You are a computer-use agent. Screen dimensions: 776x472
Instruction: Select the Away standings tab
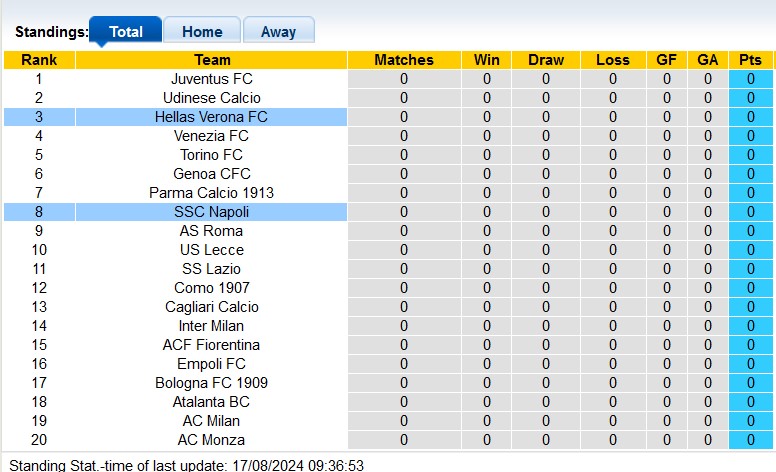(278, 31)
